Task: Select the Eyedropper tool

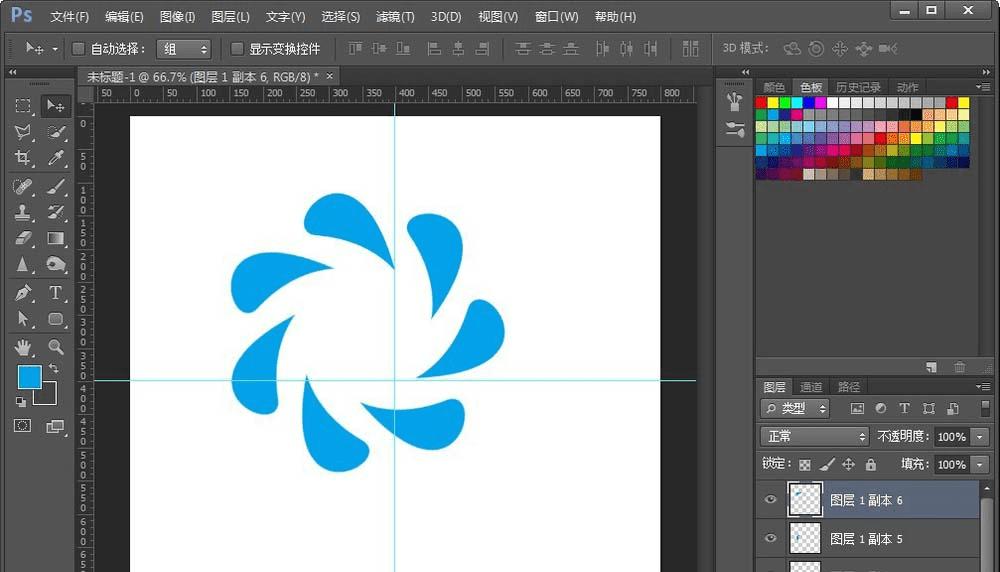Action: coord(55,158)
